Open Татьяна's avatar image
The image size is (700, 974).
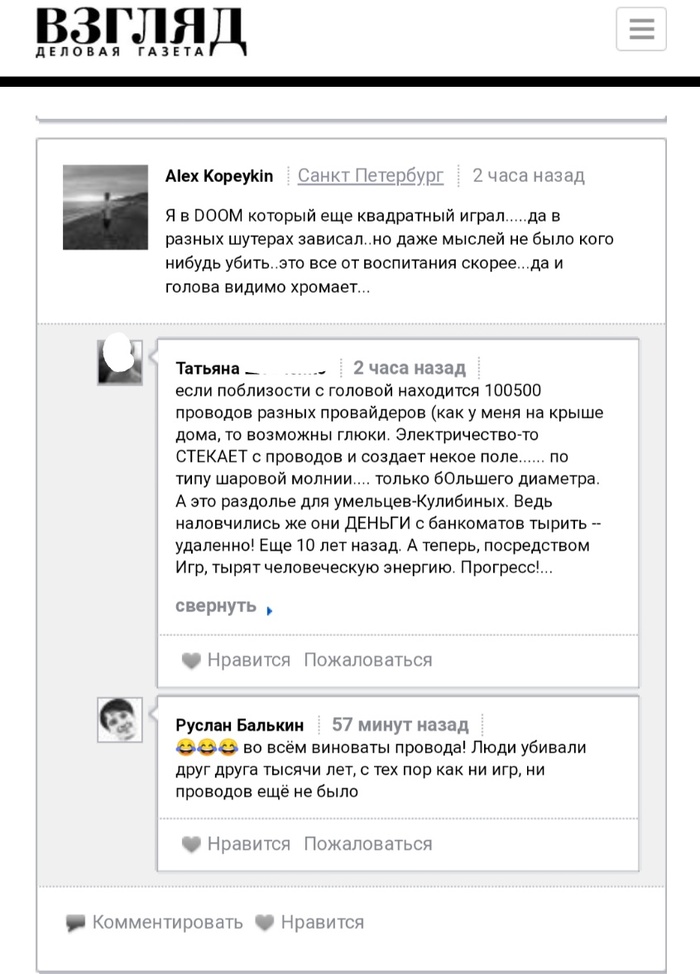[119, 361]
